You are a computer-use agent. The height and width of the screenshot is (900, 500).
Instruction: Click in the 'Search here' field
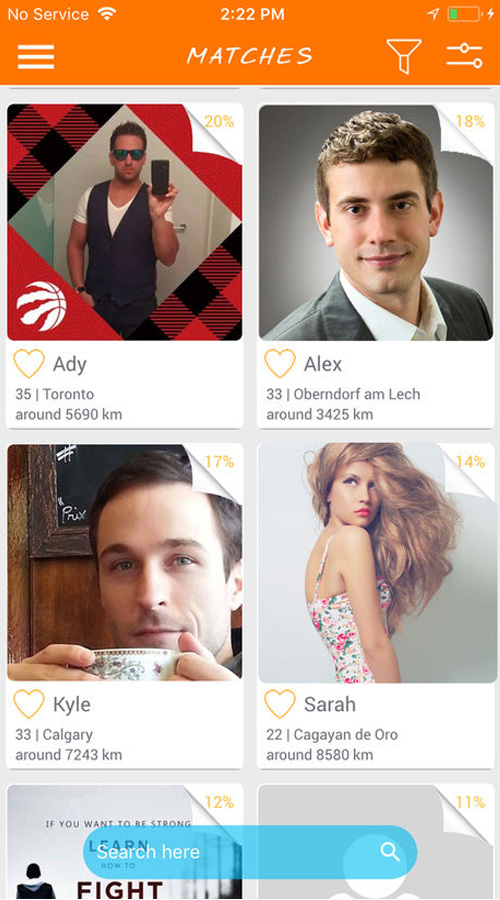pos(250,852)
